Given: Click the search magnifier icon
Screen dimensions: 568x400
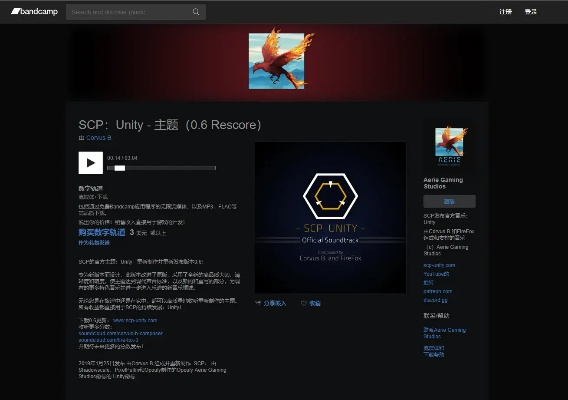Looking at the screenshot, I should tap(196, 12).
